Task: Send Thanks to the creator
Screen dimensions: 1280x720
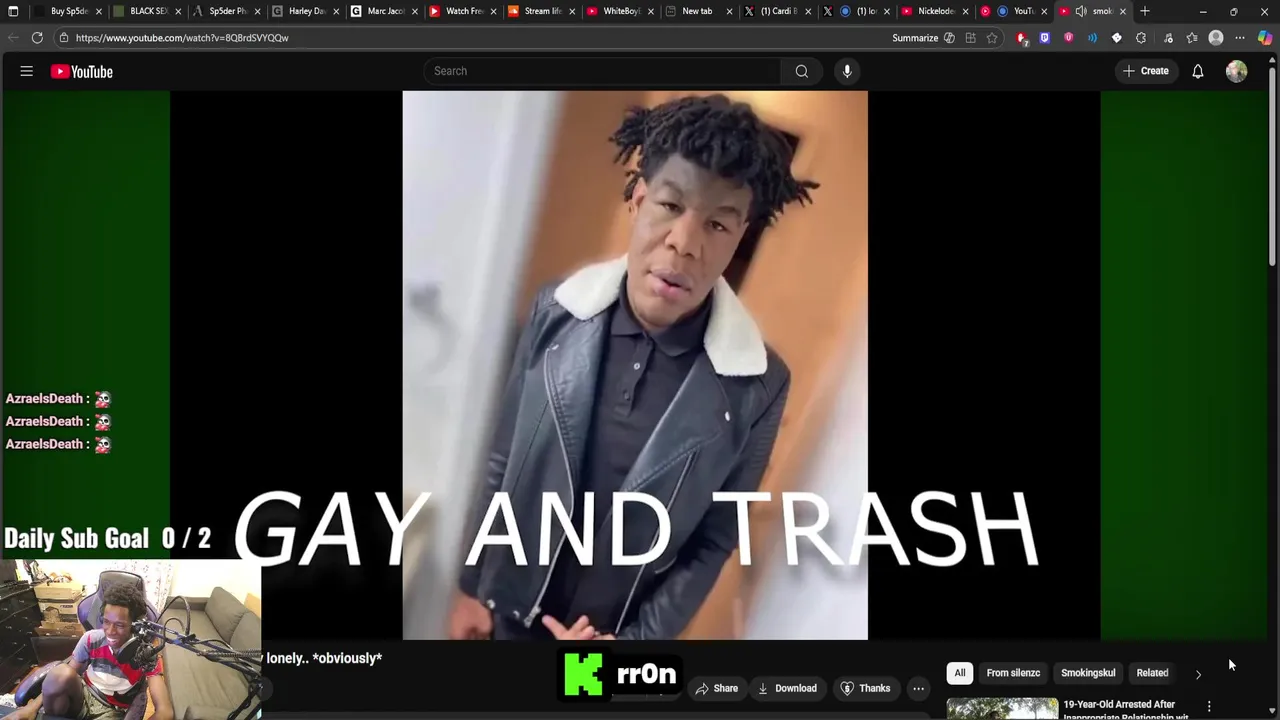Action: point(865,688)
